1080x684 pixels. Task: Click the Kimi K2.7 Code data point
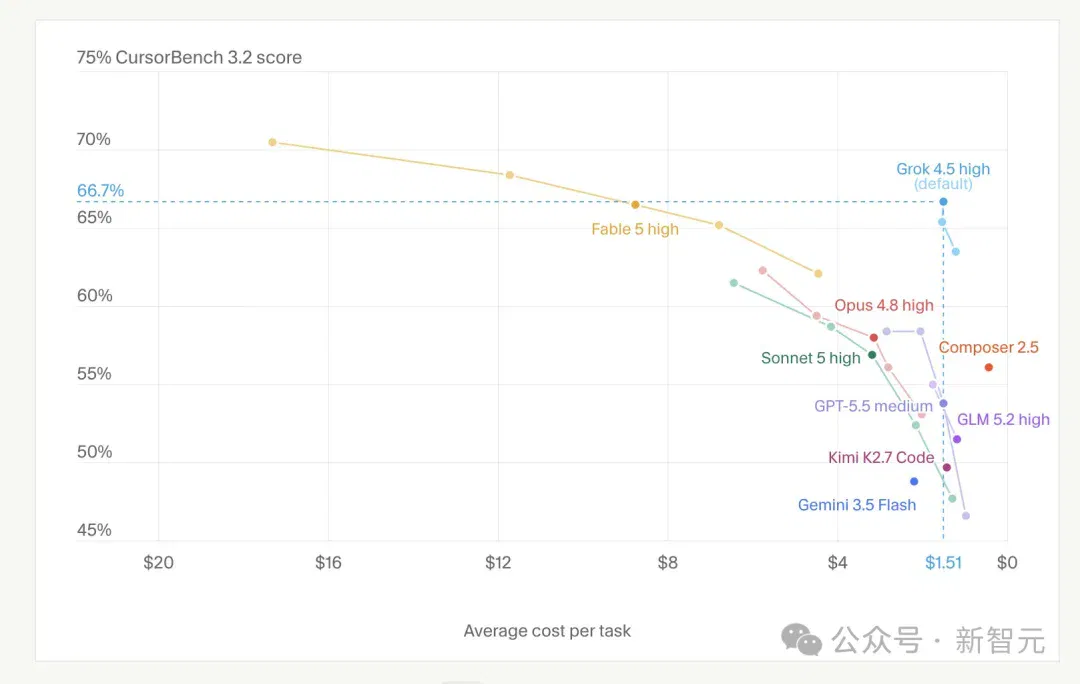coord(946,468)
